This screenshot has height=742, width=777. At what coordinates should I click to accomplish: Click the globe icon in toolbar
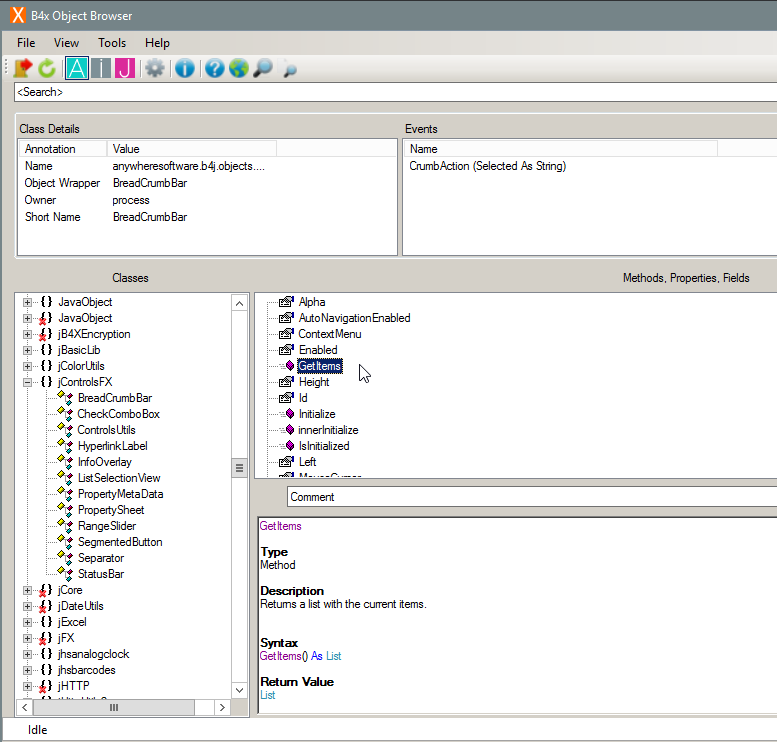(238, 68)
